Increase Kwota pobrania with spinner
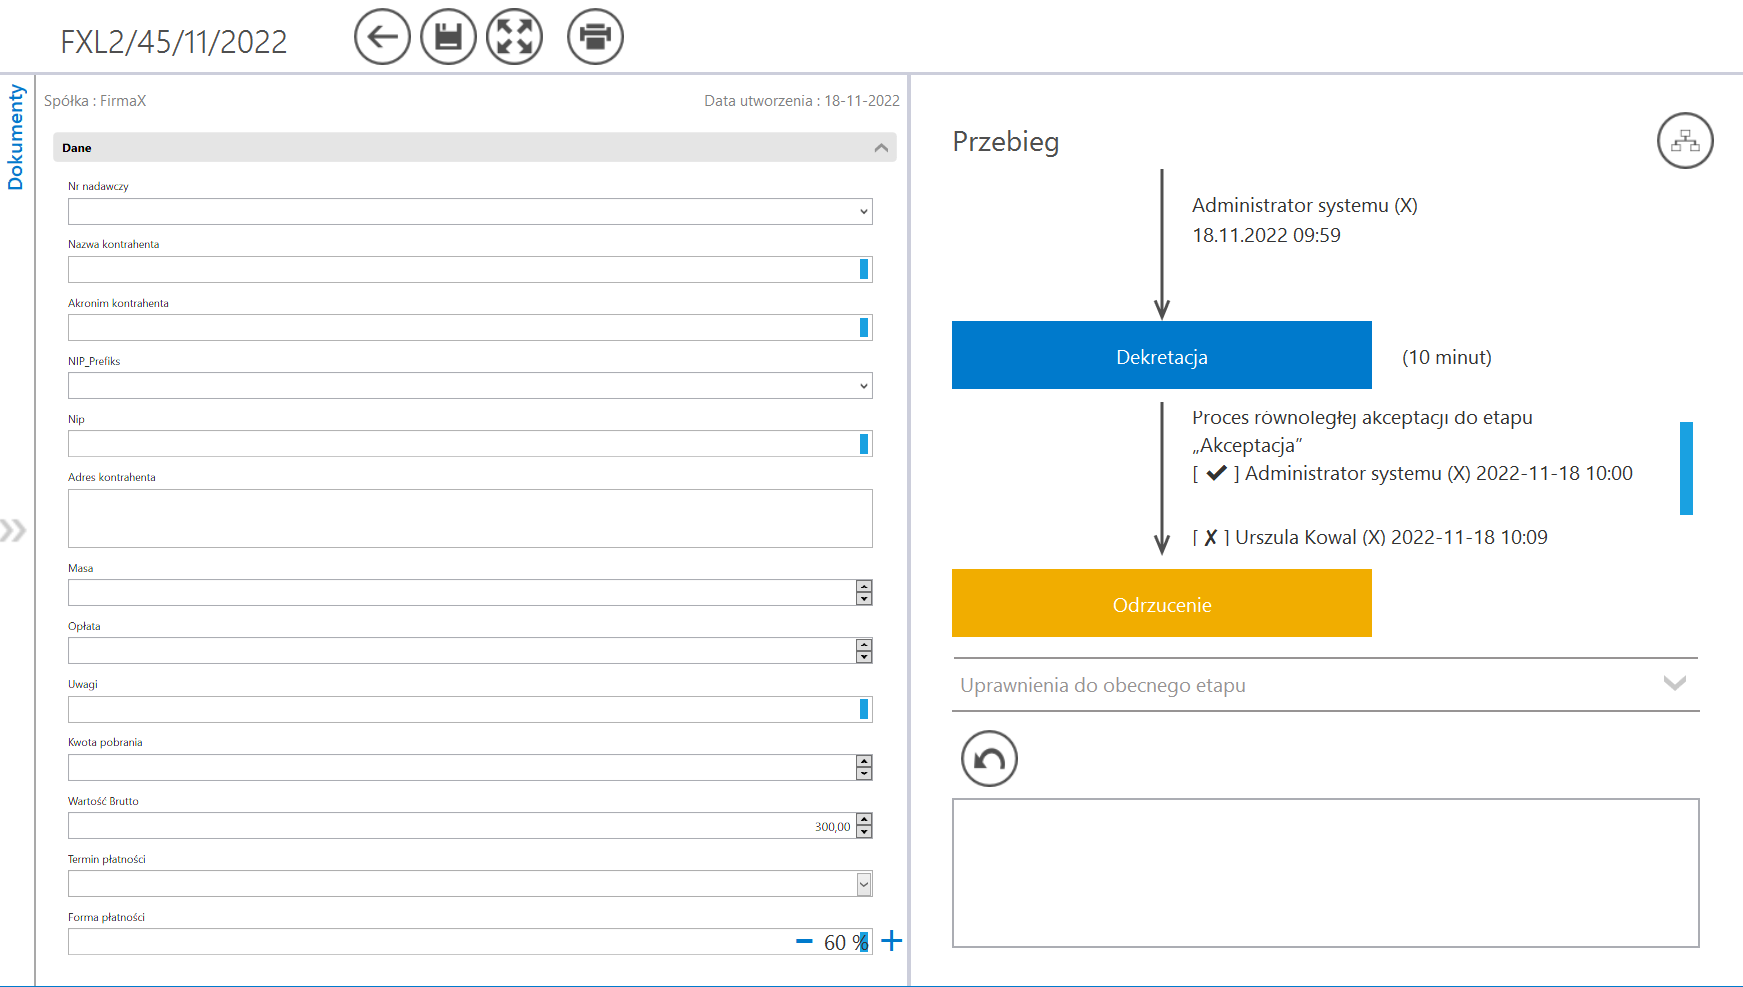 pos(864,762)
